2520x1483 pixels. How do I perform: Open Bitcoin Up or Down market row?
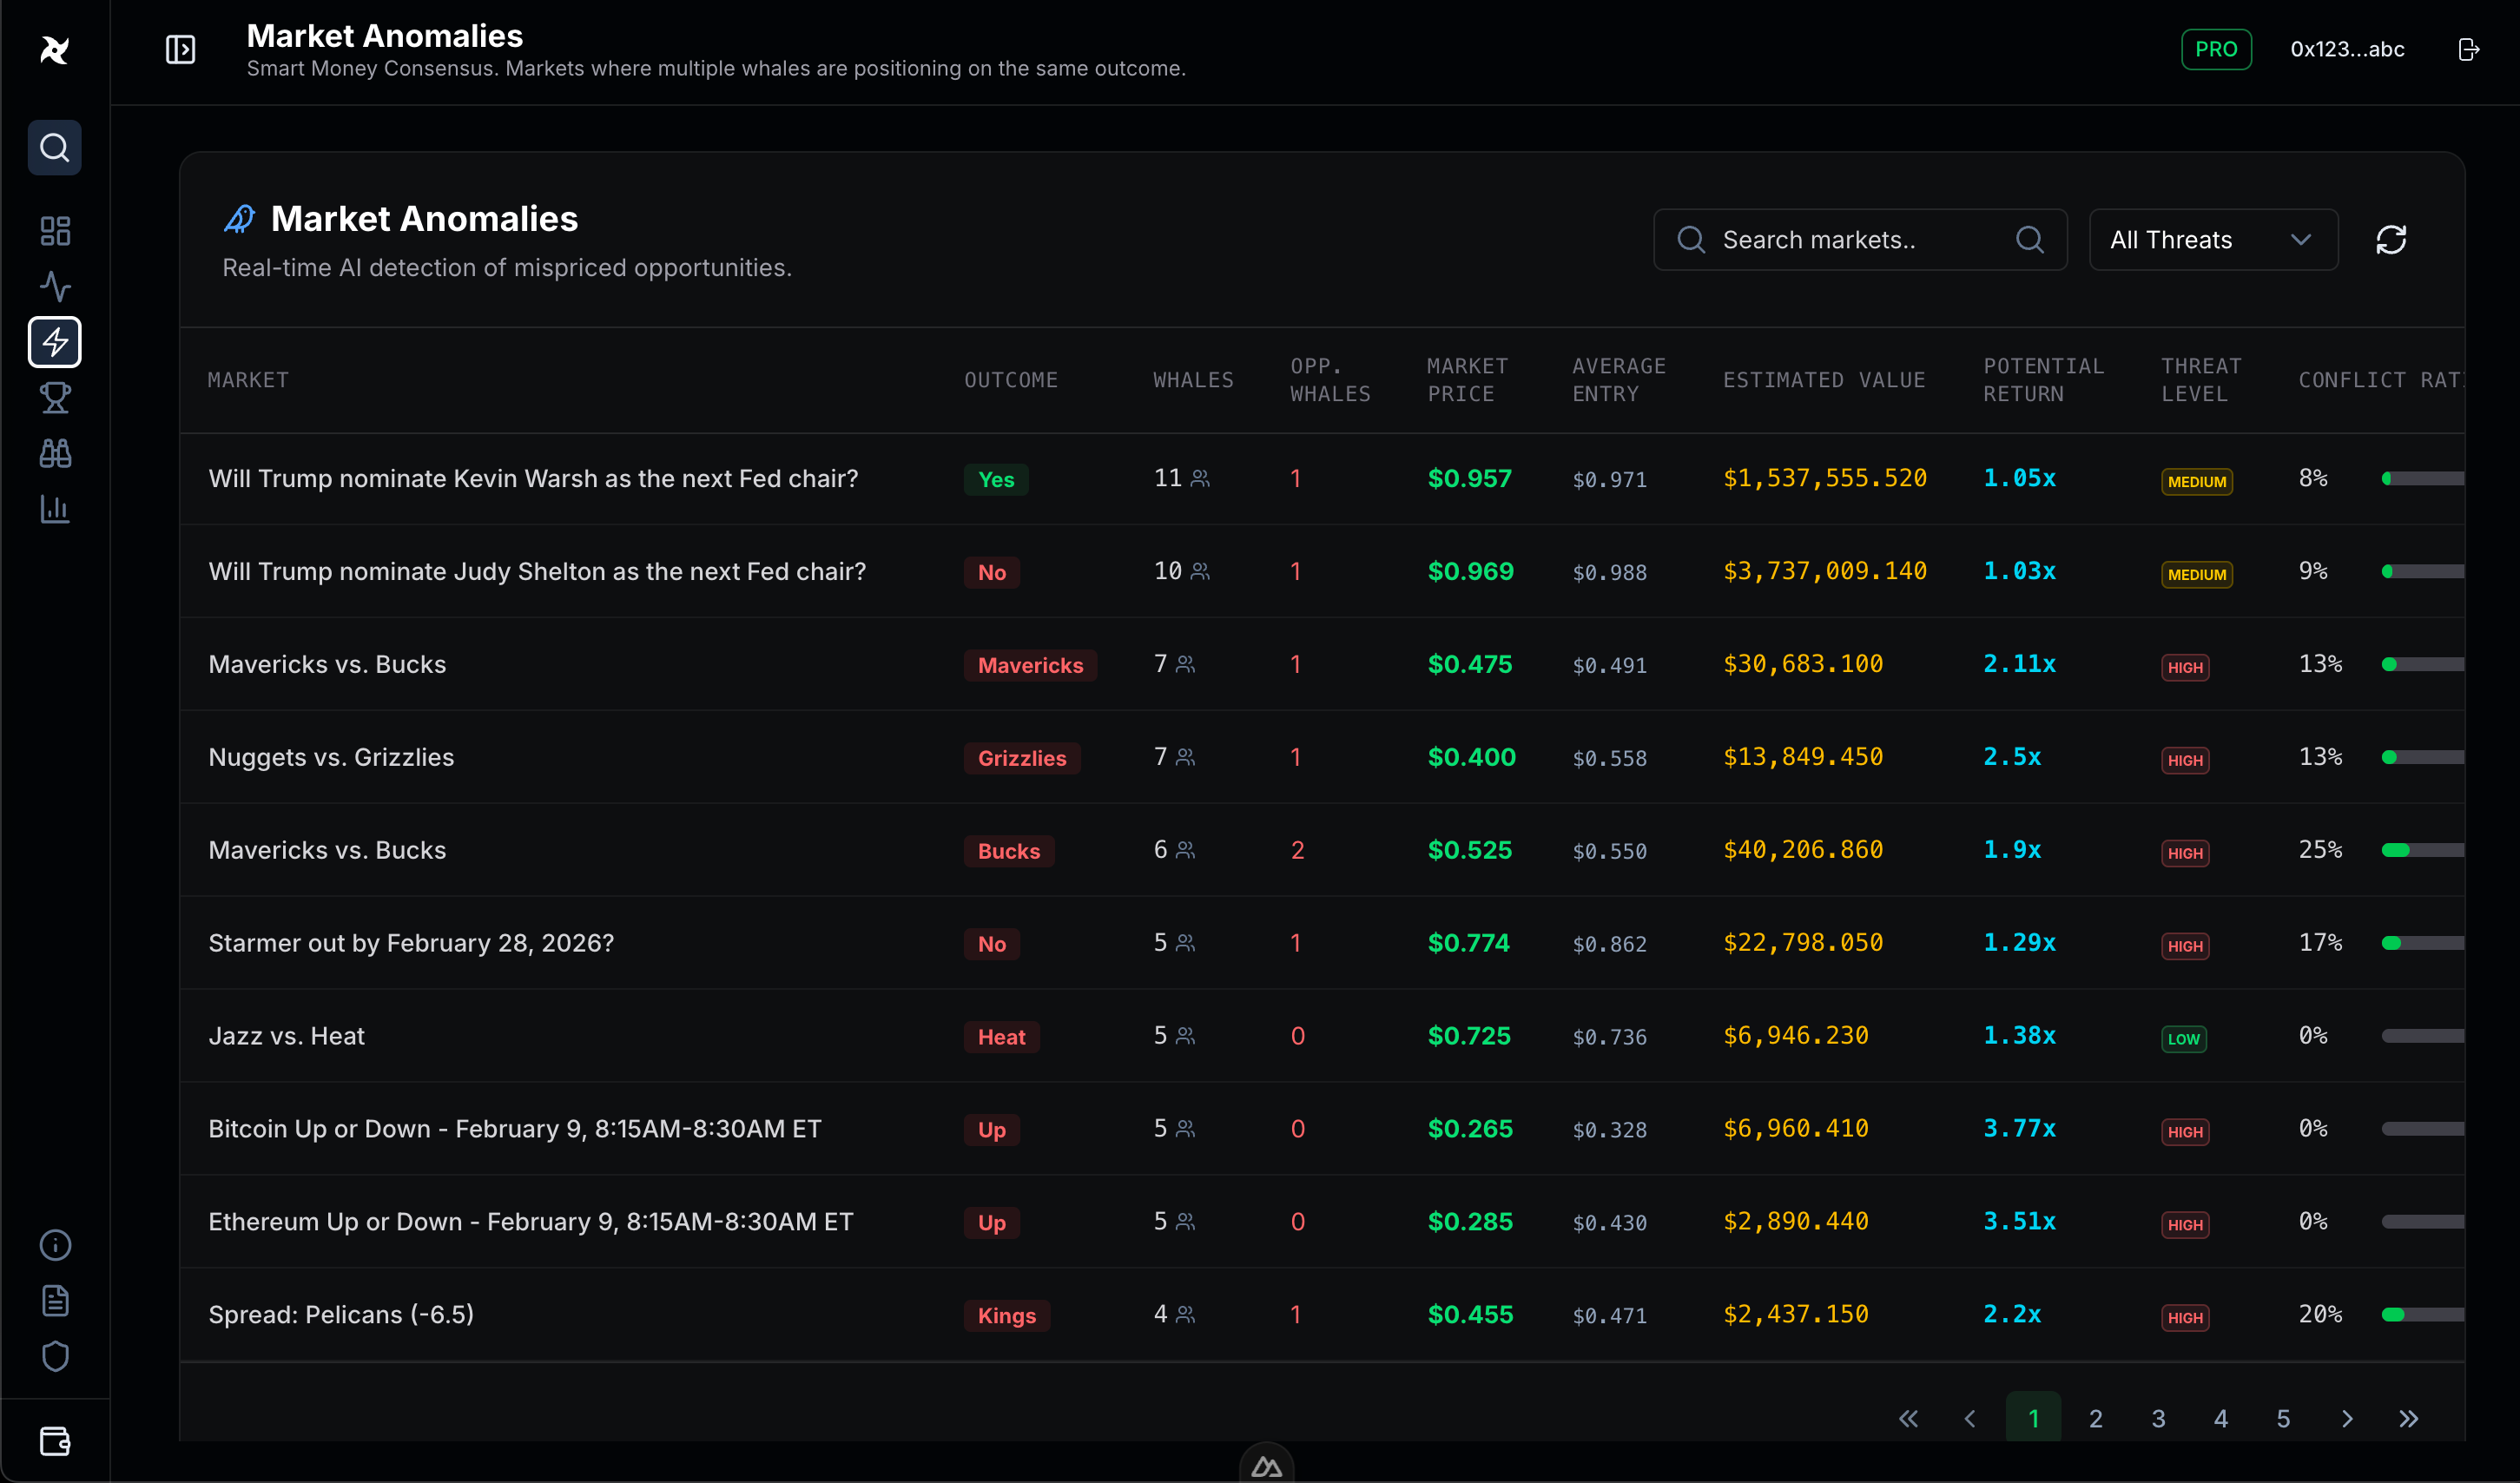(1322, 1129)
